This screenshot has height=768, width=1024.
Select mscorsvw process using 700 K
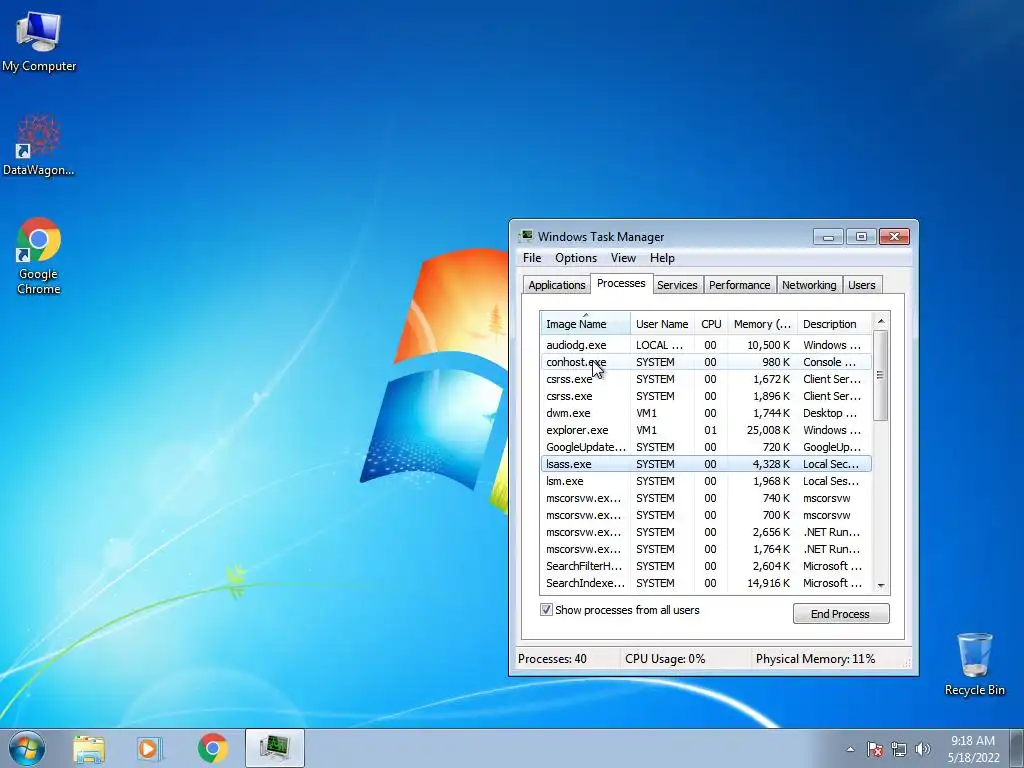[706, 515]
